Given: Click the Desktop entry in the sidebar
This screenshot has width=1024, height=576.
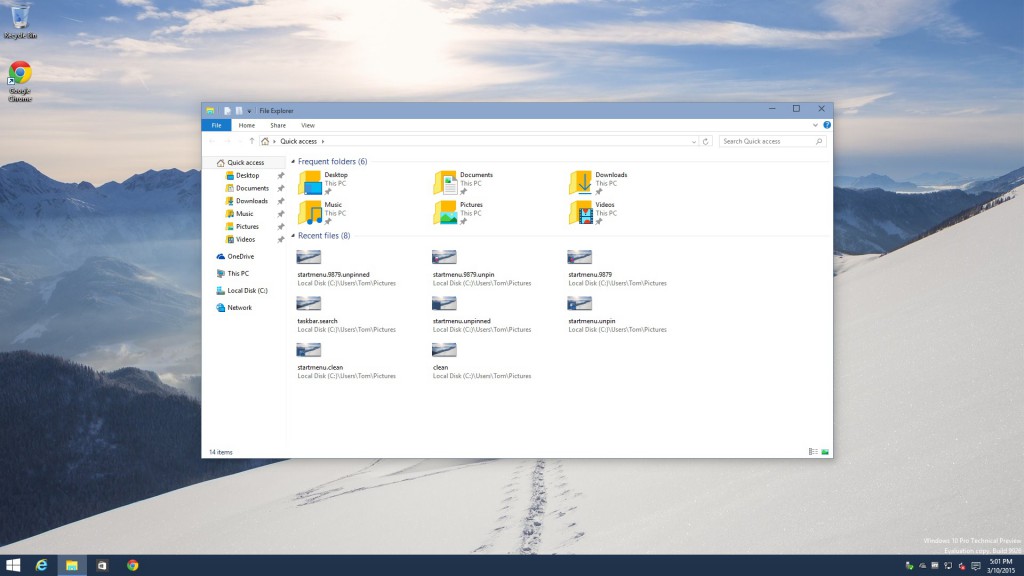Looking at the screenshot, I should coord(242,176).
